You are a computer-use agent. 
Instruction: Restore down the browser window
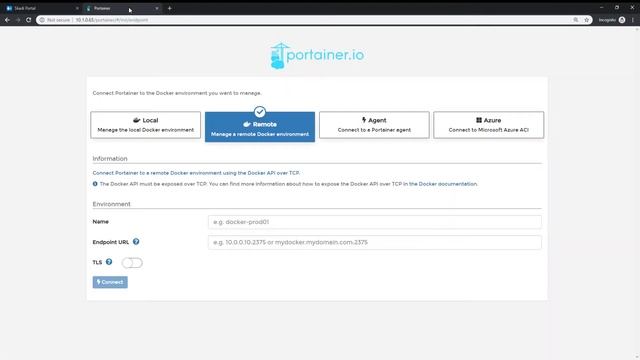617,7
